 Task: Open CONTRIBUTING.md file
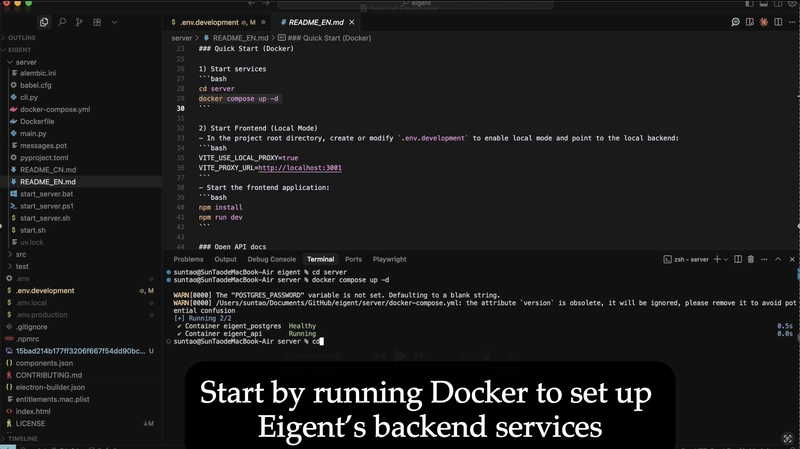(x=48, y=375)
